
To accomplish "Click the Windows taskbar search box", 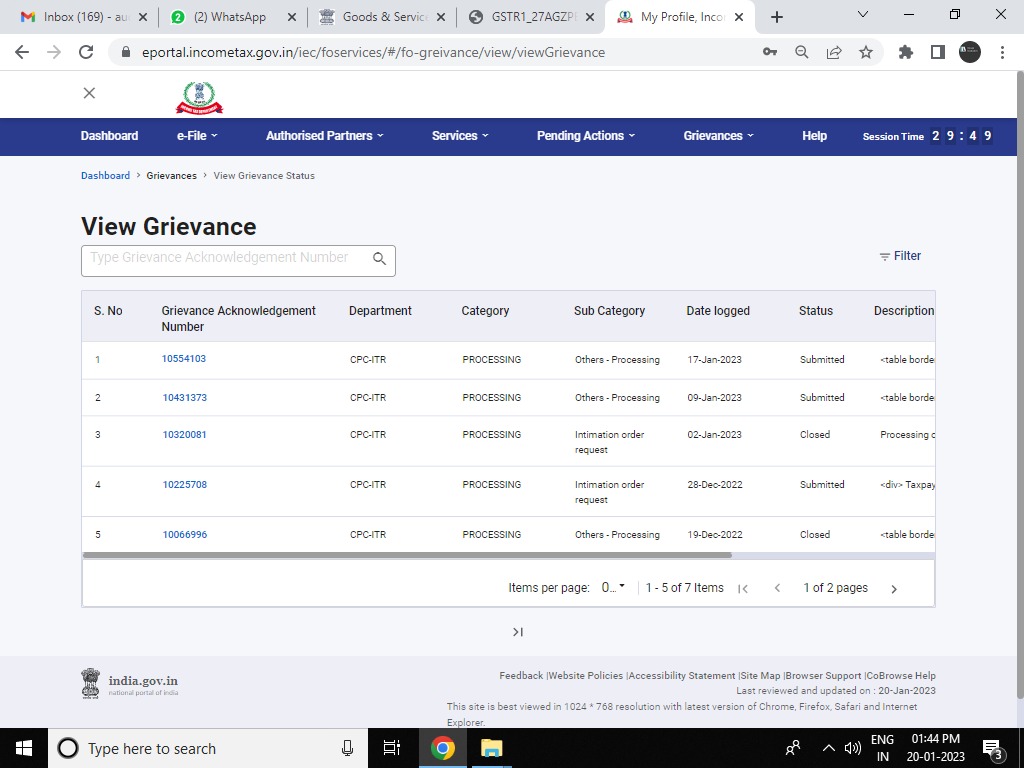I will tap(208, 748).
